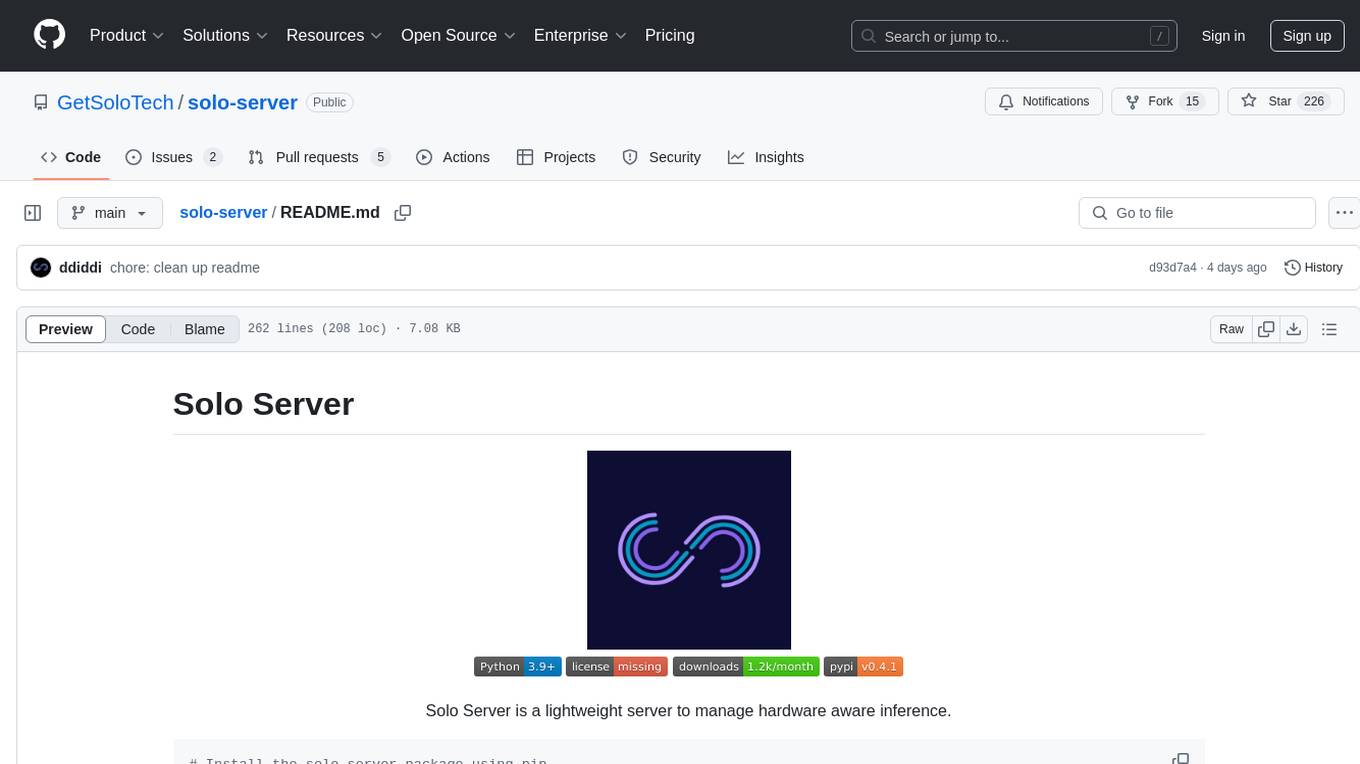Switch to the Insights tab
The width and height of the screenshot is (1360, 764).
(766, 157)
